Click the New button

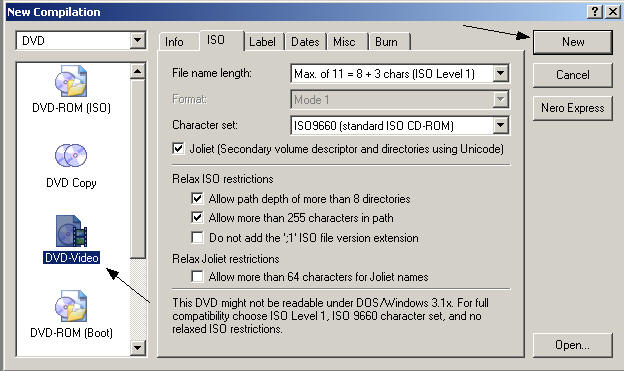pos(573,42)
